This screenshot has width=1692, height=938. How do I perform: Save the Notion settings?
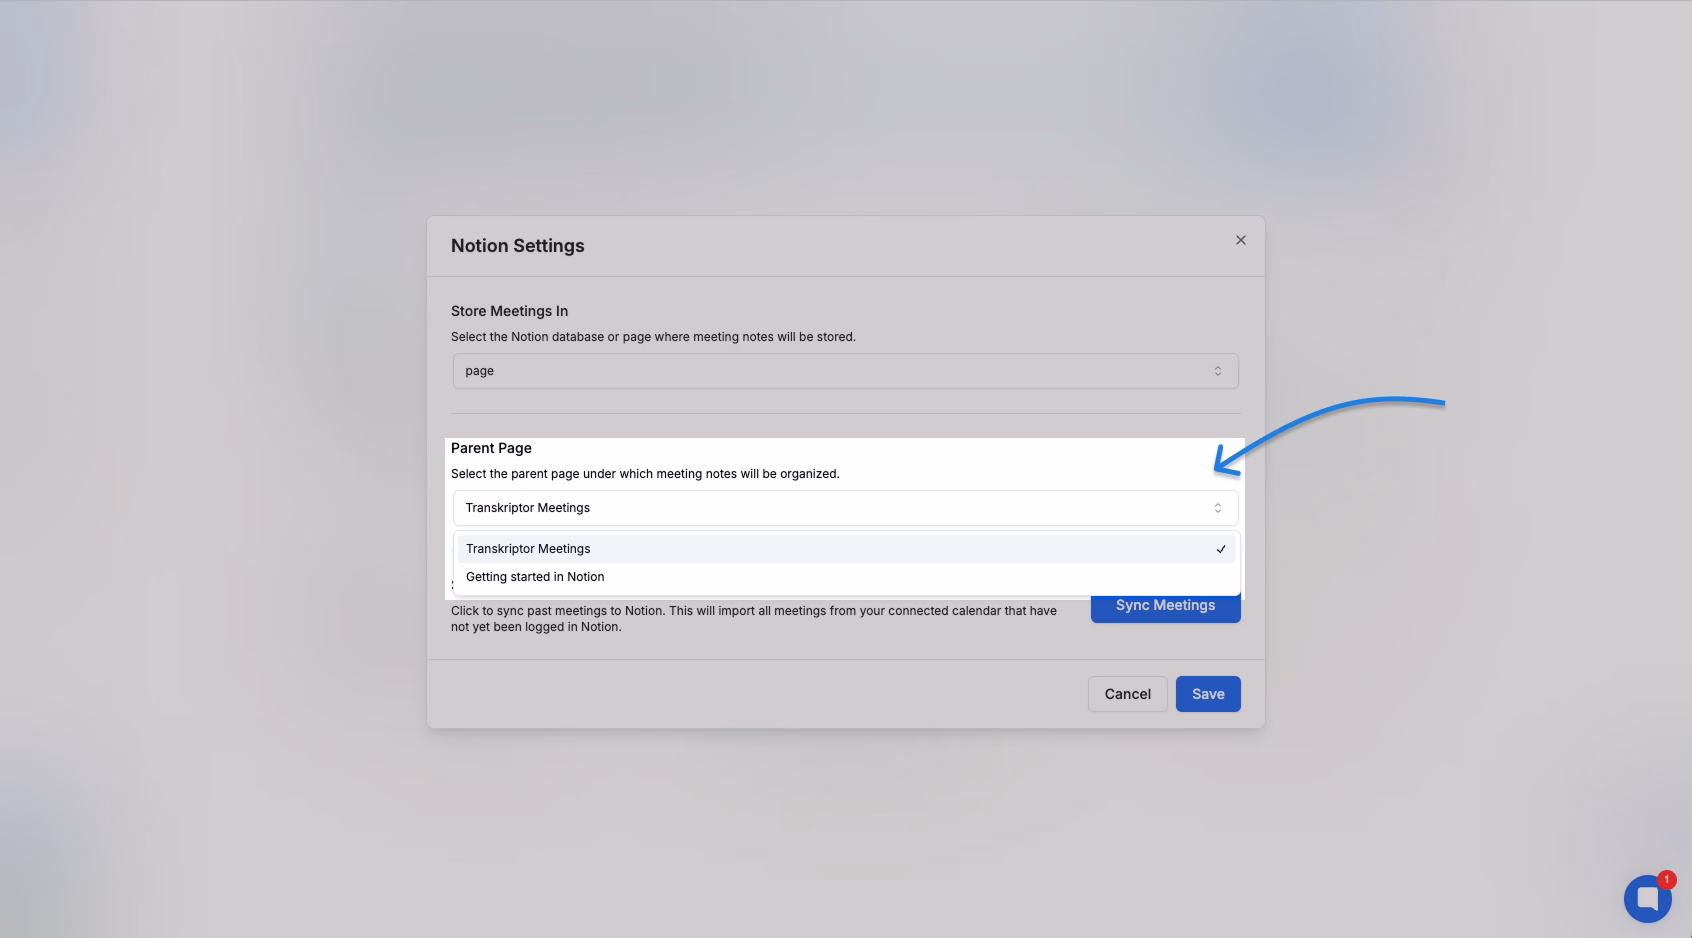pos(1207,694)
